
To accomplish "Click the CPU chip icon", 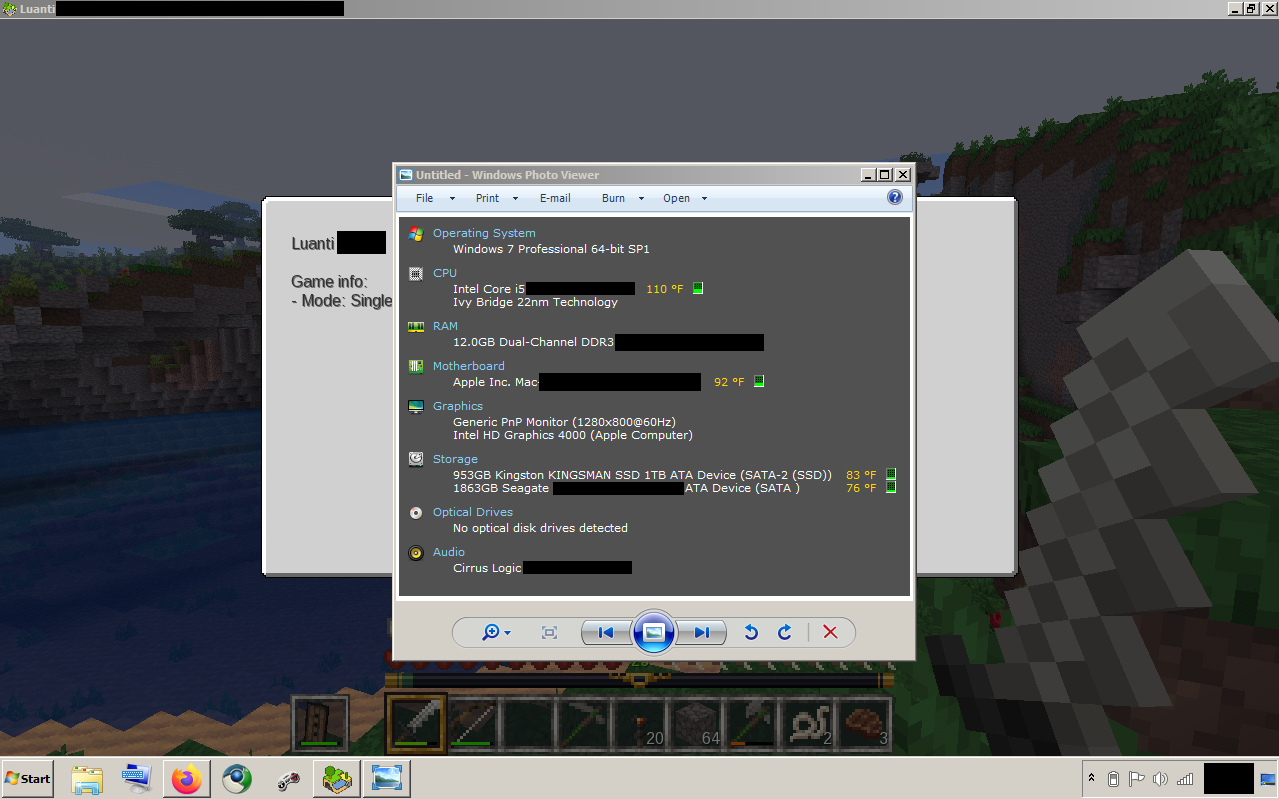I will coord(416,273).
